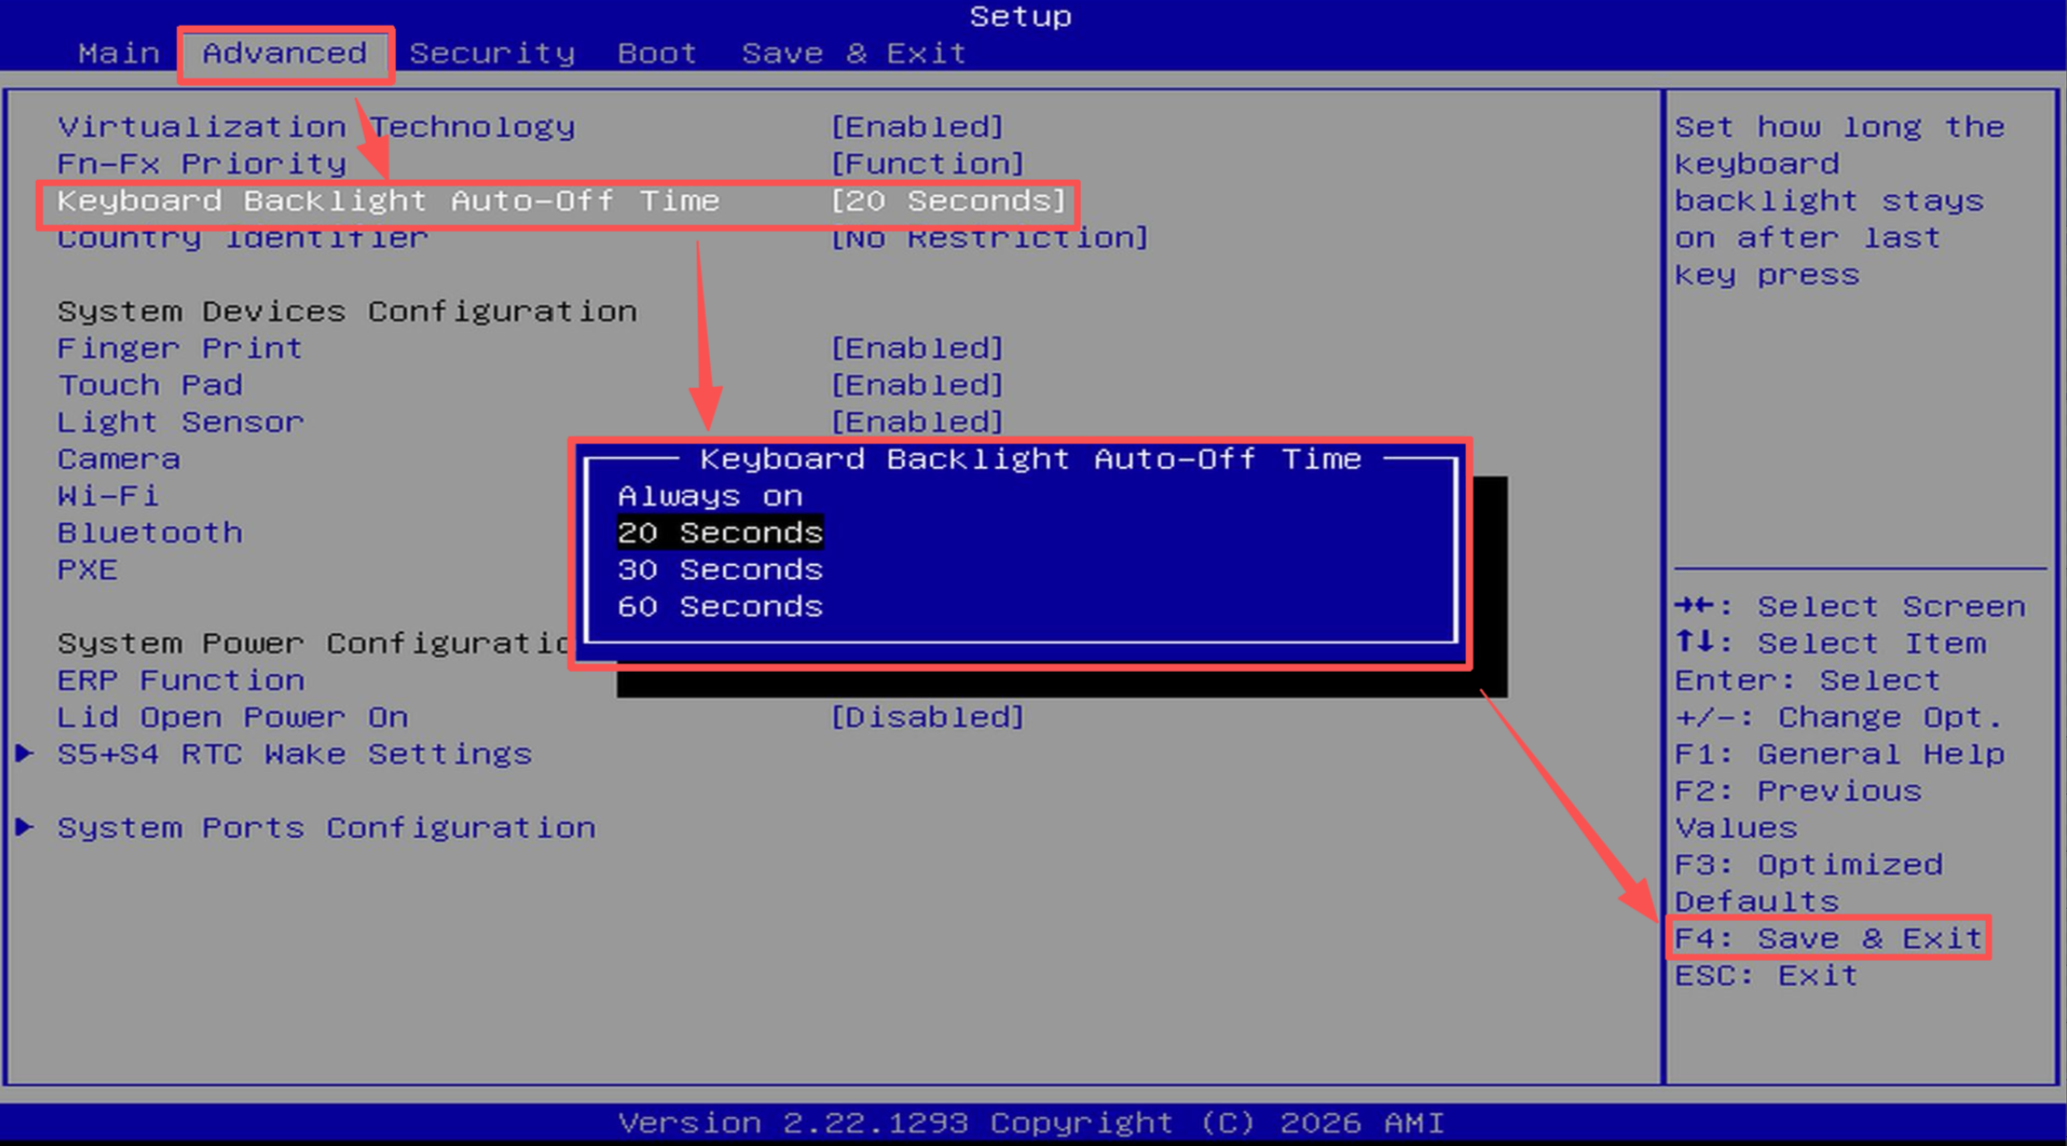Toggle Virtualization Technology Enabled value

(x=917, y=127)
